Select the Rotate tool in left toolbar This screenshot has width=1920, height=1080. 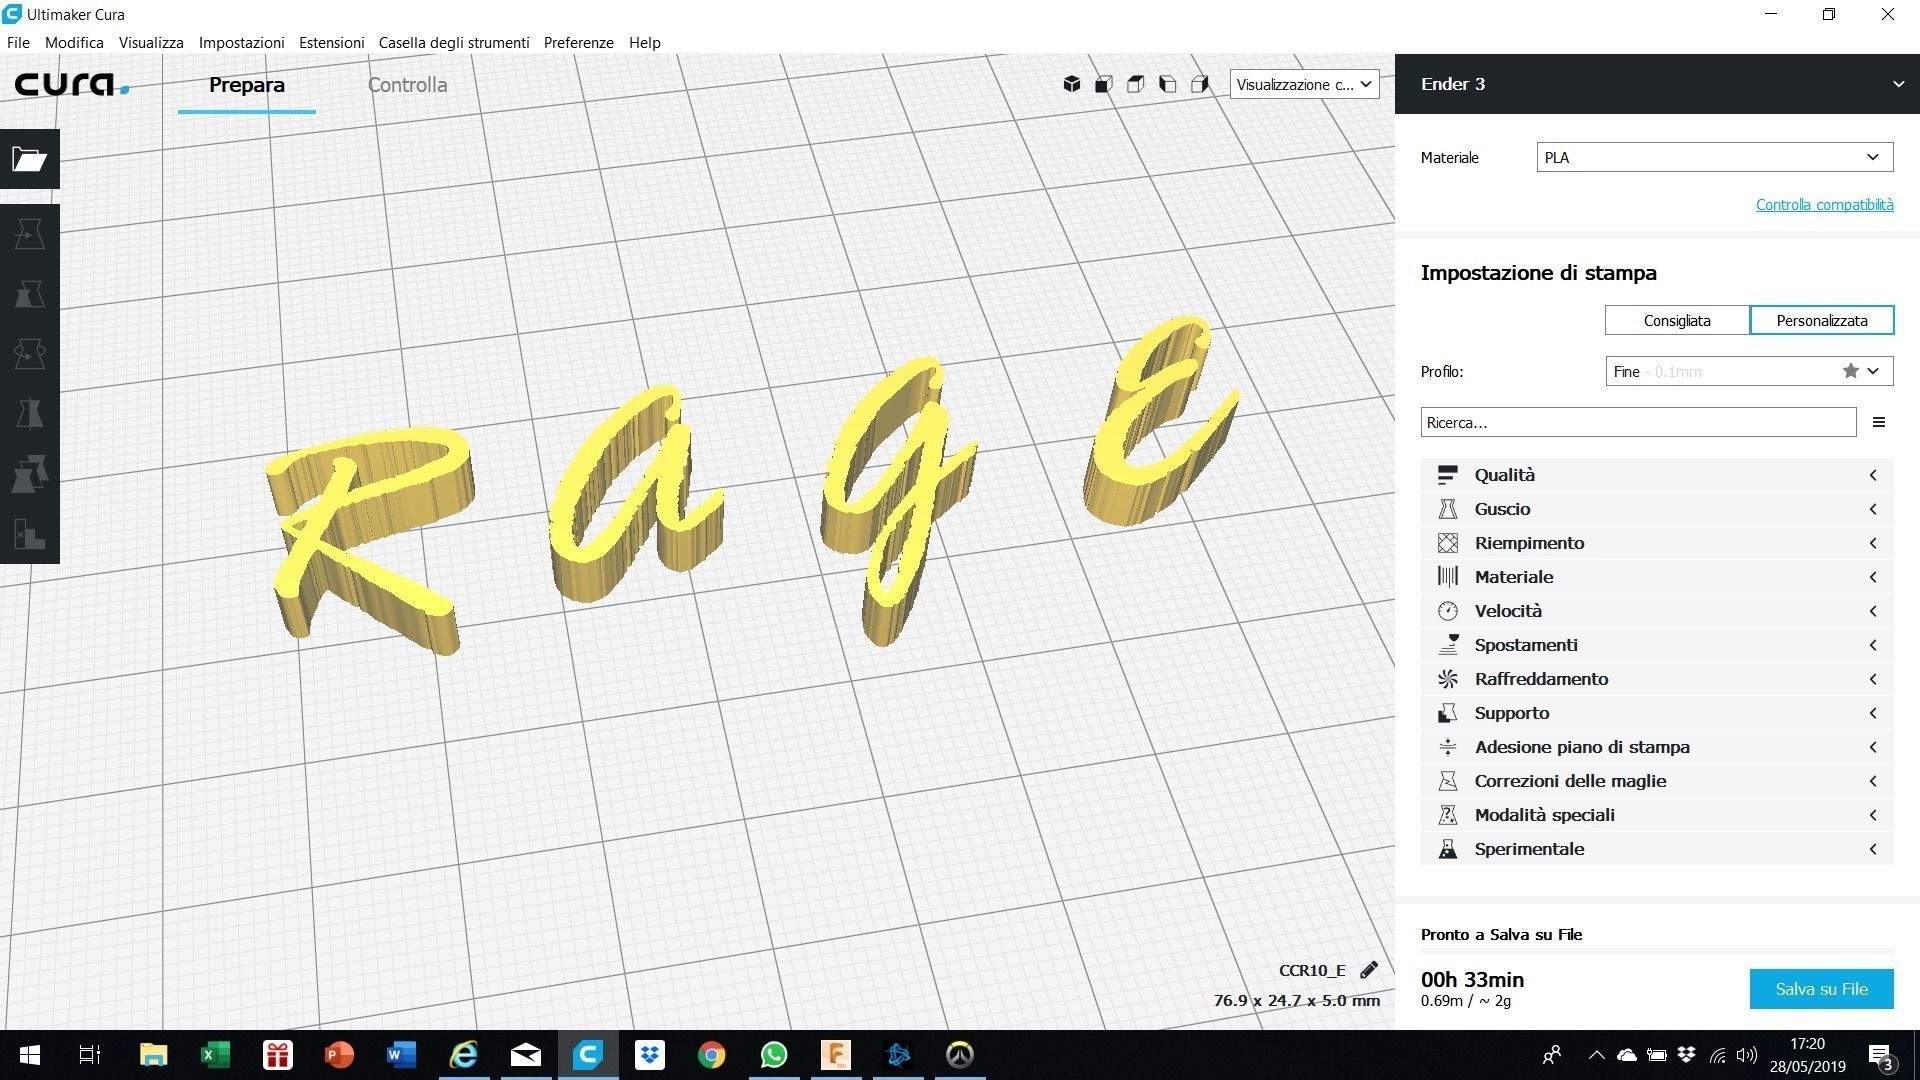point(30,354)
